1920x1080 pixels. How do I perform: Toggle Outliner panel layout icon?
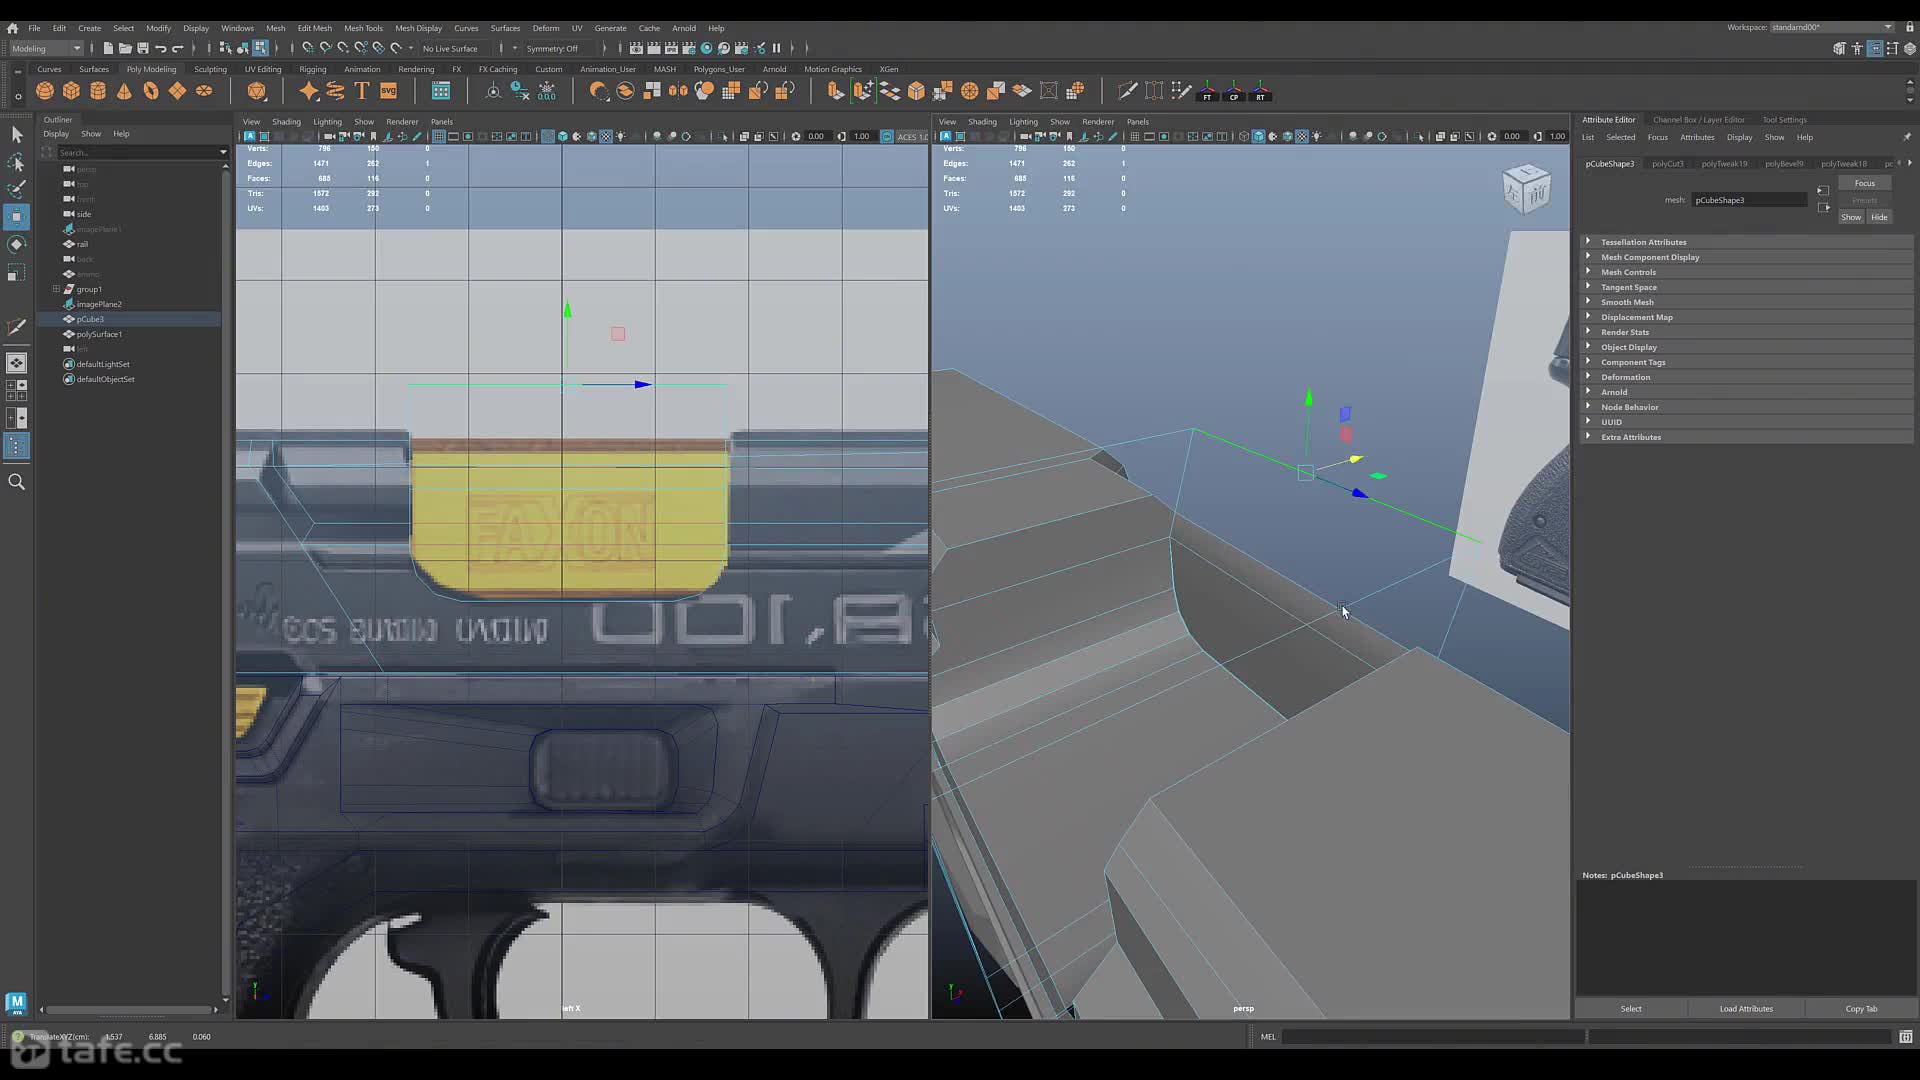click(x=16, y=446)
